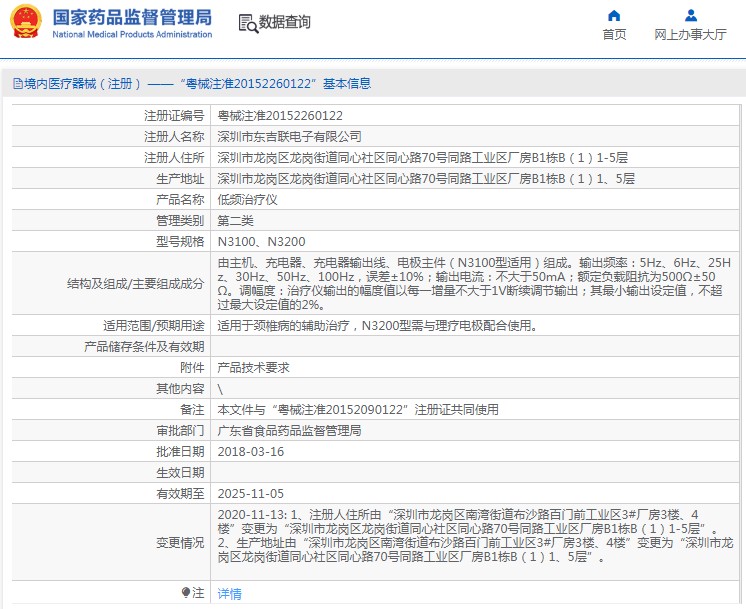Click National Medical Products Administration subtitle
The width and height of the screenshot is (746, 609).
(132, 34)
